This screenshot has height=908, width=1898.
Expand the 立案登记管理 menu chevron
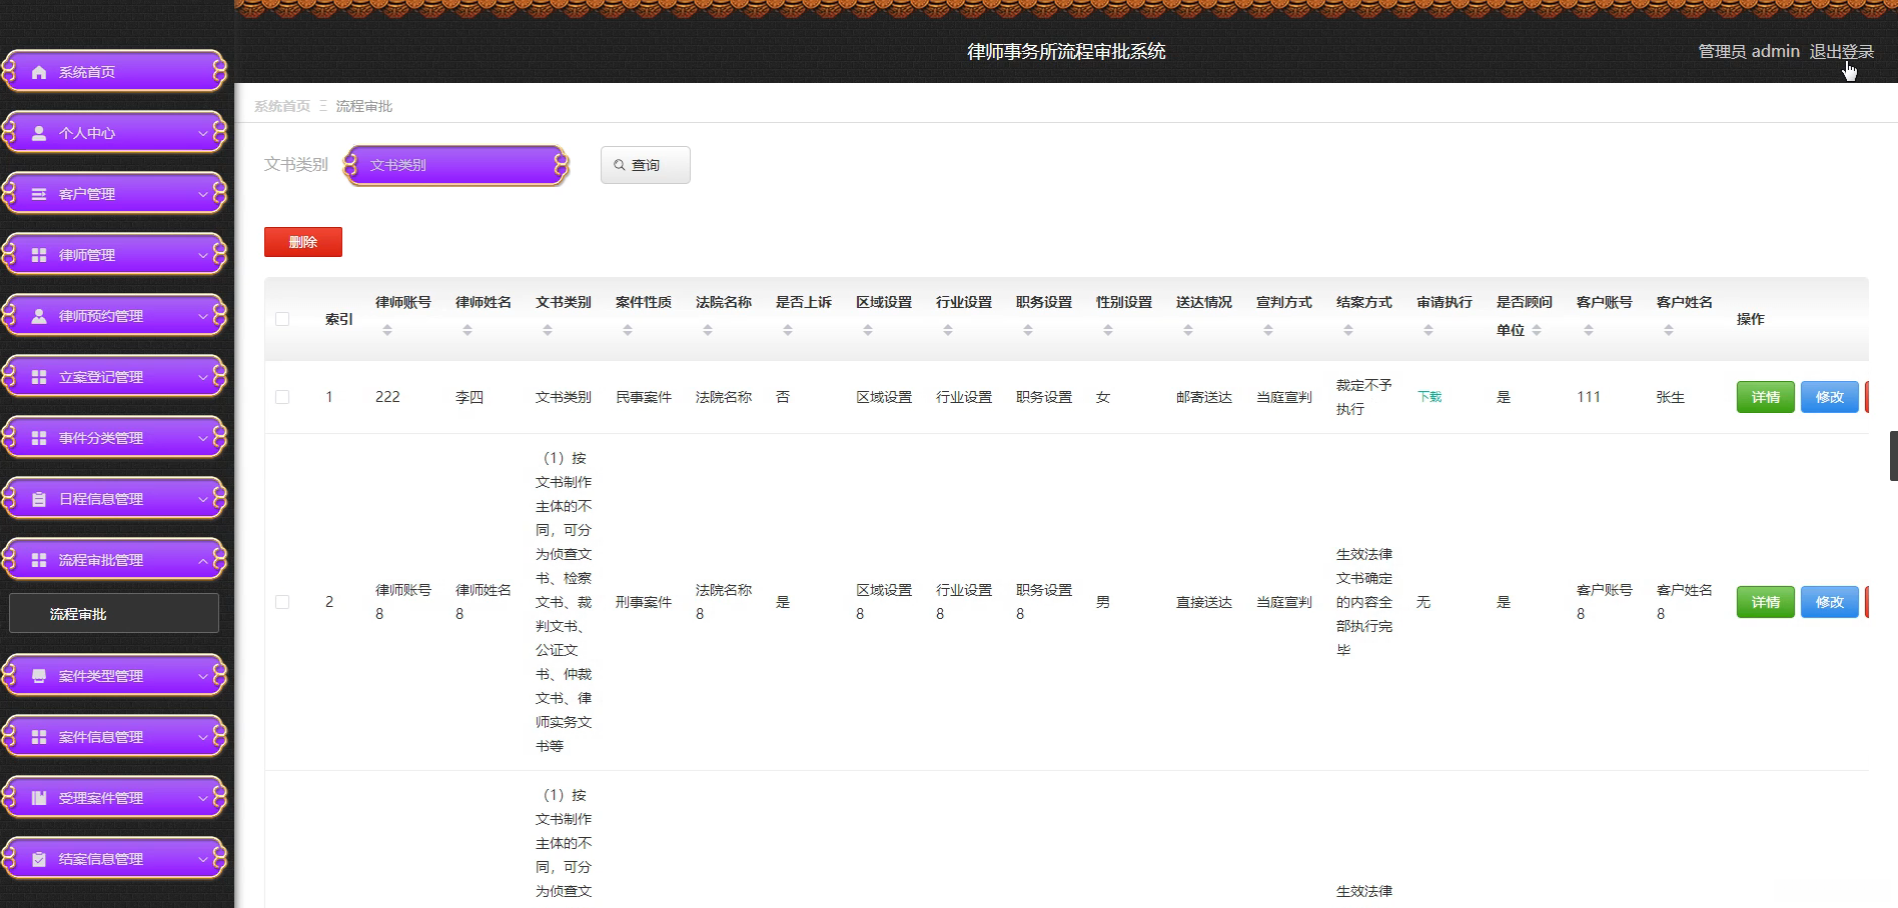(203, 377)
